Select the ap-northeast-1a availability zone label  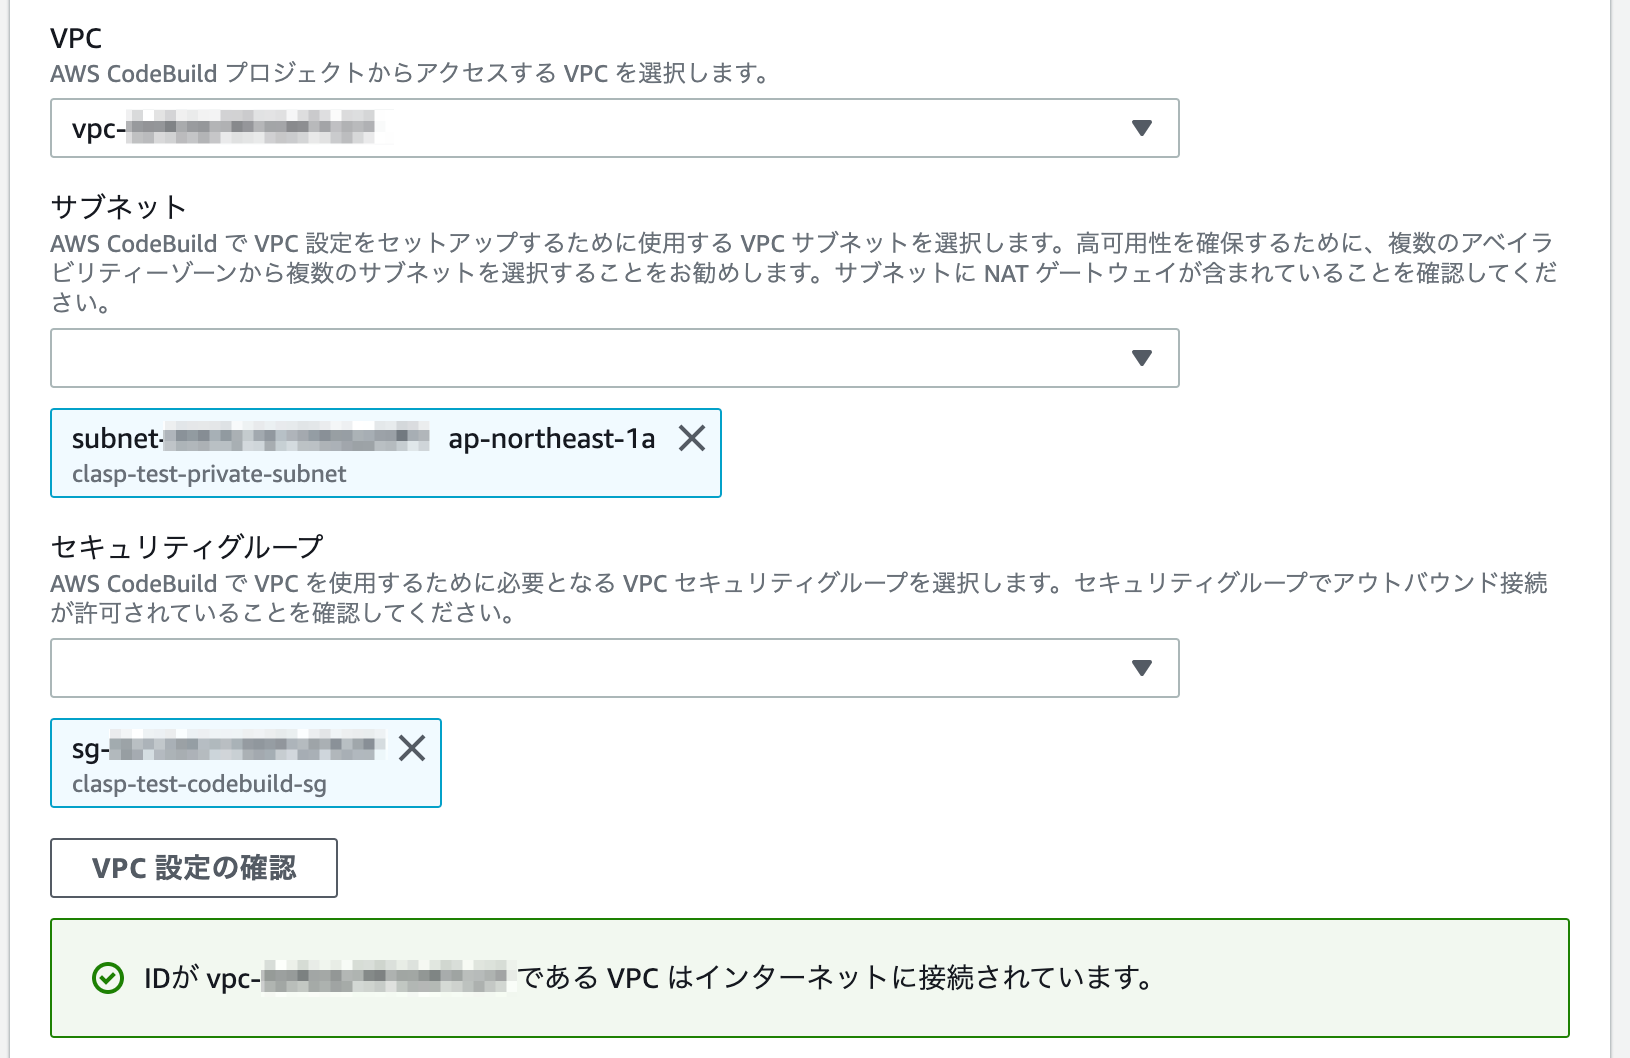click(552, 438)
